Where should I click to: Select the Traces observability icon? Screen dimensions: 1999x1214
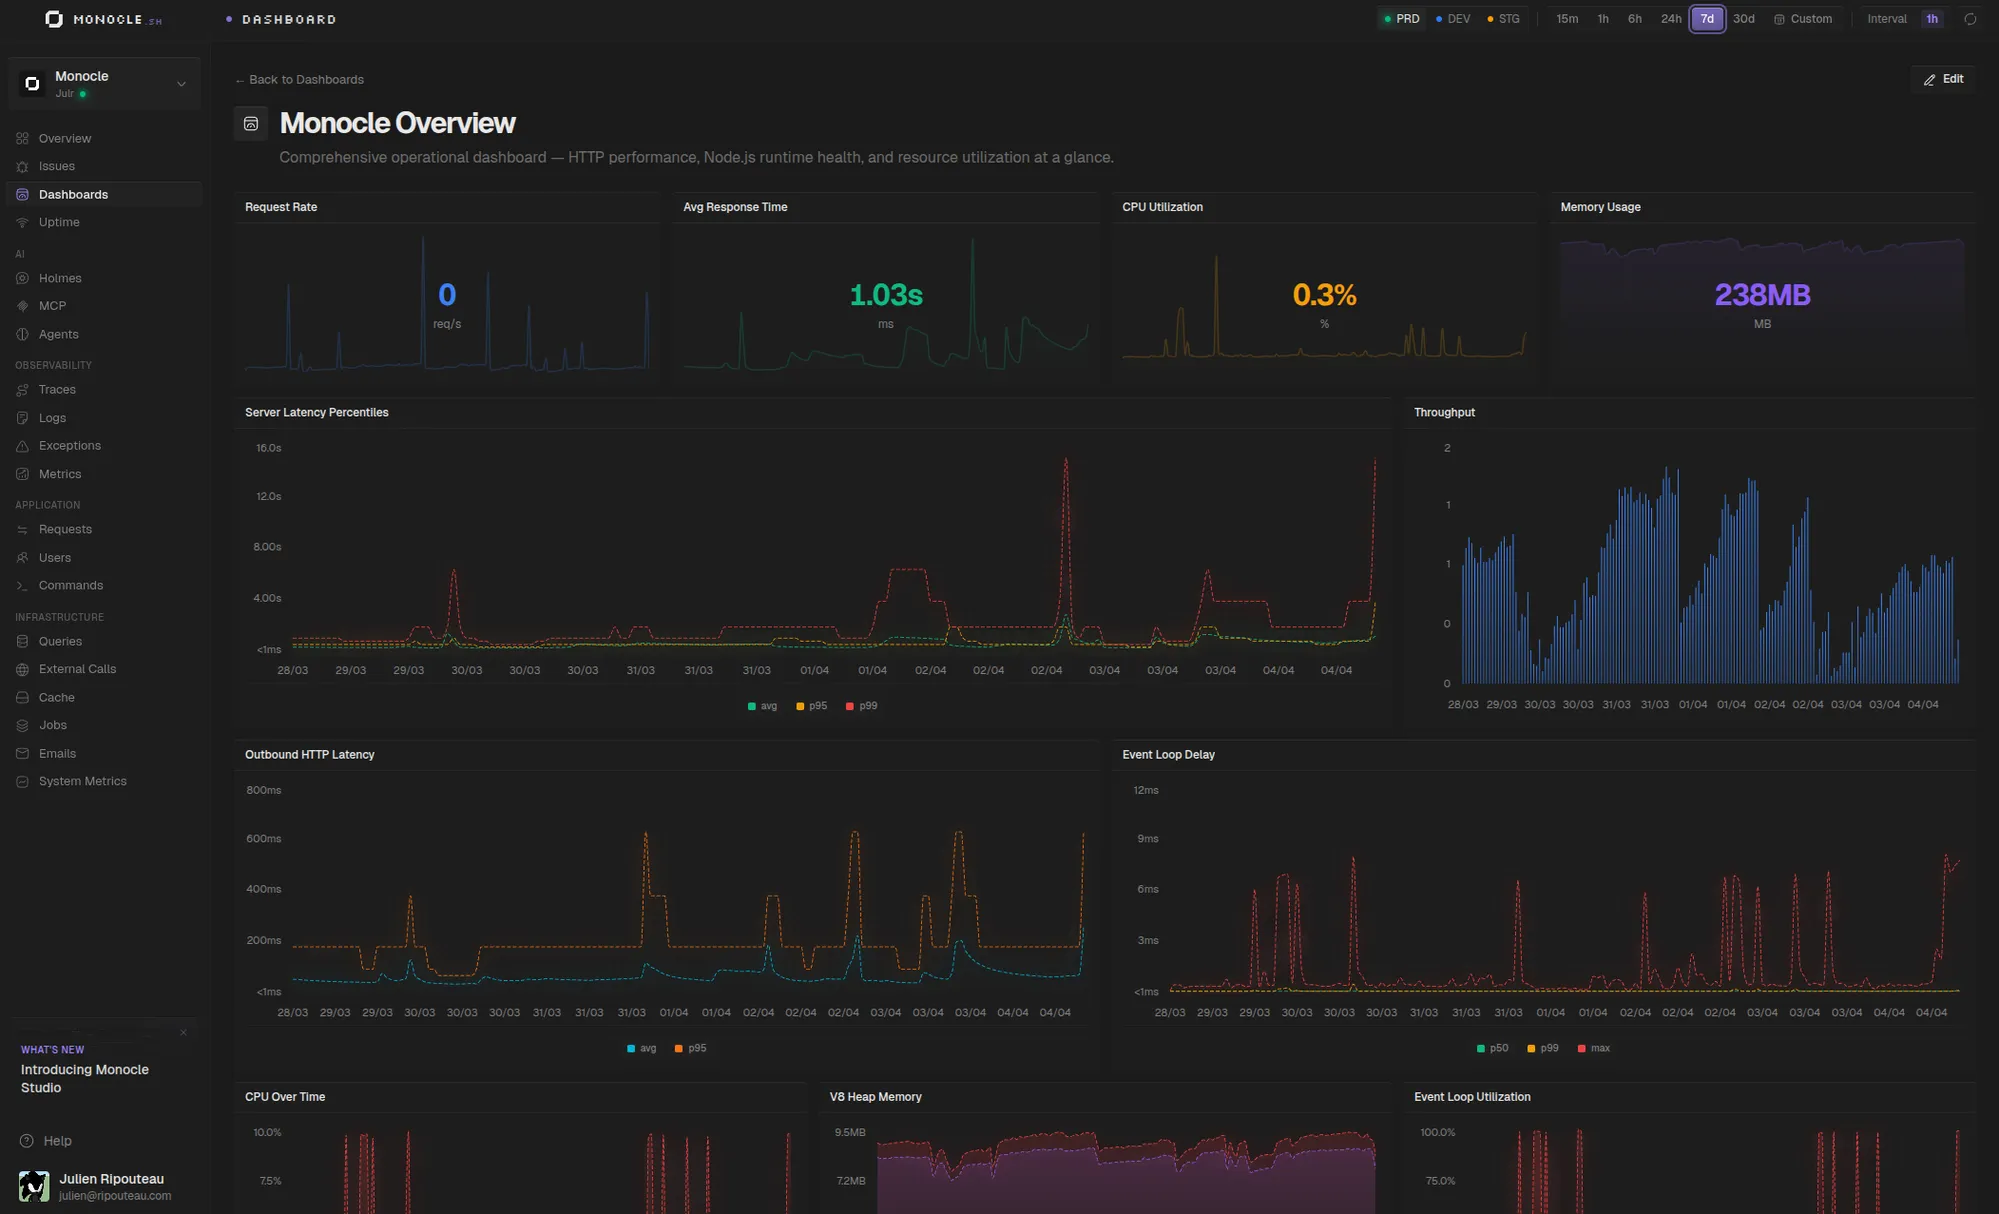coord(23,389)
